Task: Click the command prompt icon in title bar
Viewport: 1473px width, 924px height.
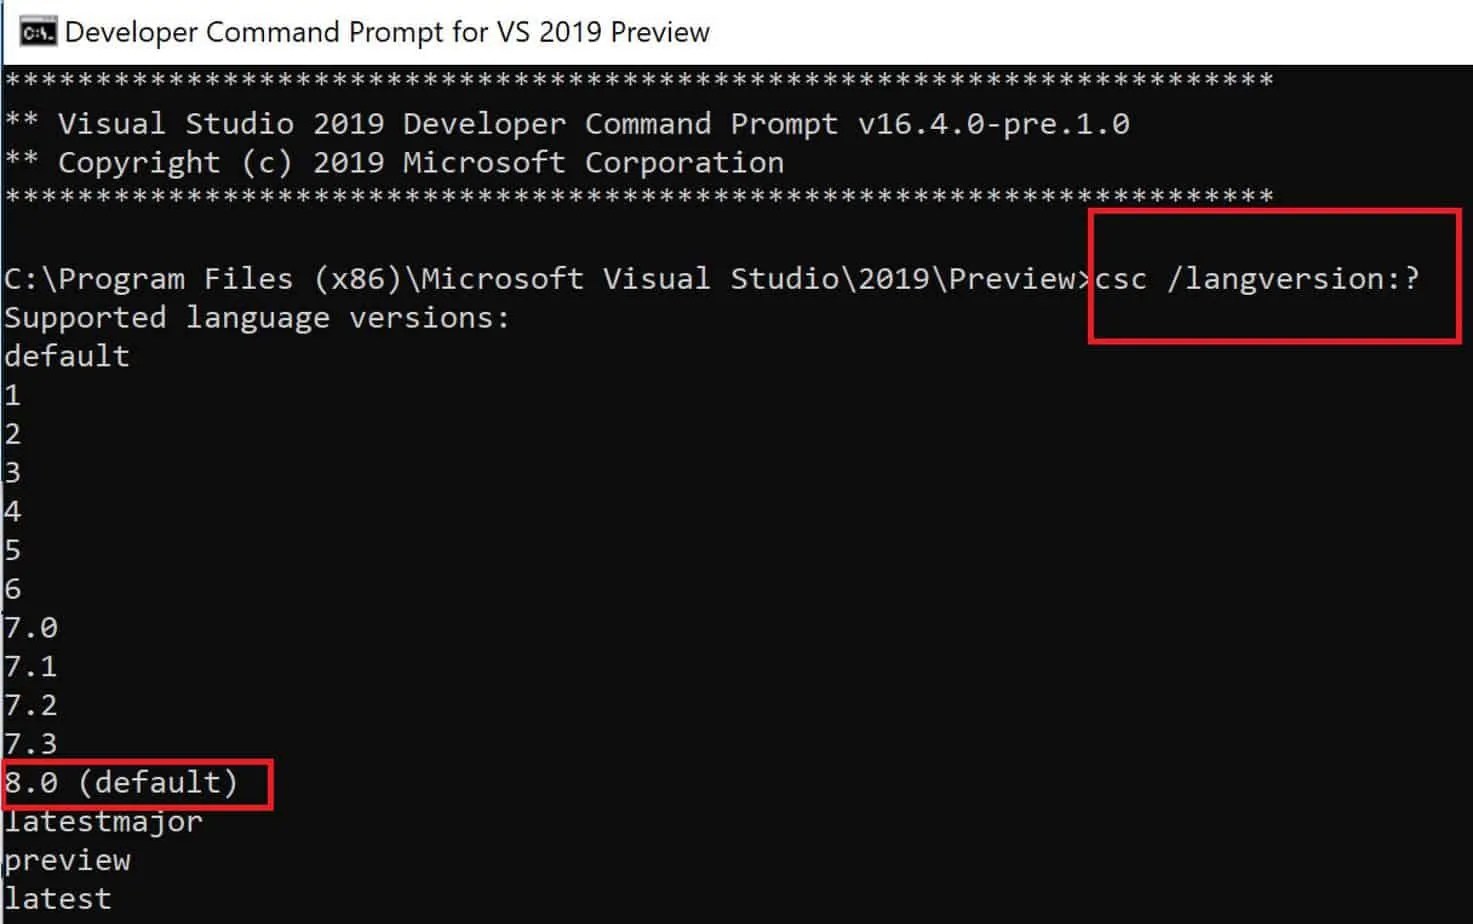Action: 37,32
